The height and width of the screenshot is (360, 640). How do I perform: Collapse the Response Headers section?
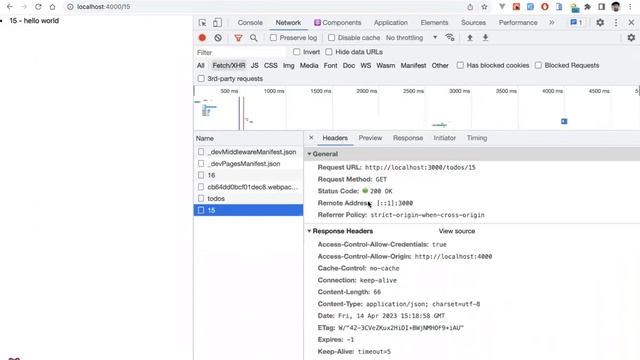309,231
